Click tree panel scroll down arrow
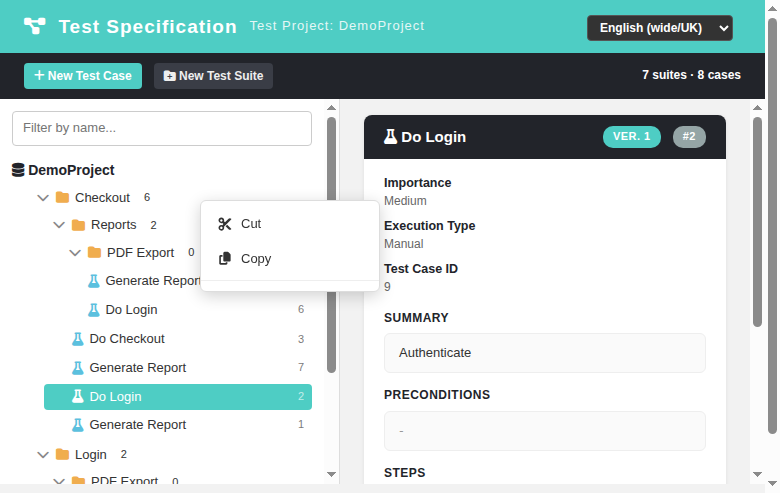Image resolution: width=780 pixels, height=493 pixels. click(x=331, y=475)
